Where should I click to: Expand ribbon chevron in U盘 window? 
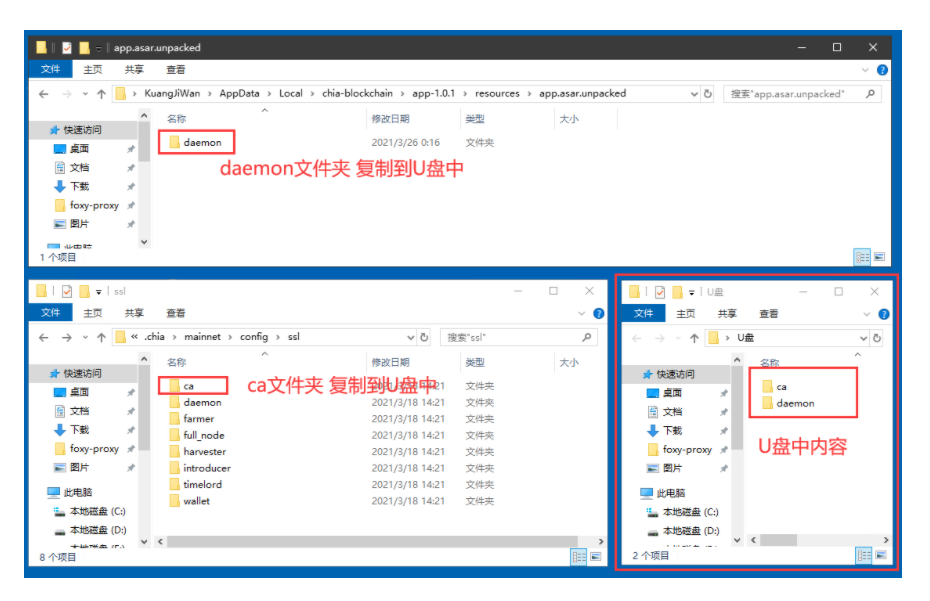pos(862,314)
